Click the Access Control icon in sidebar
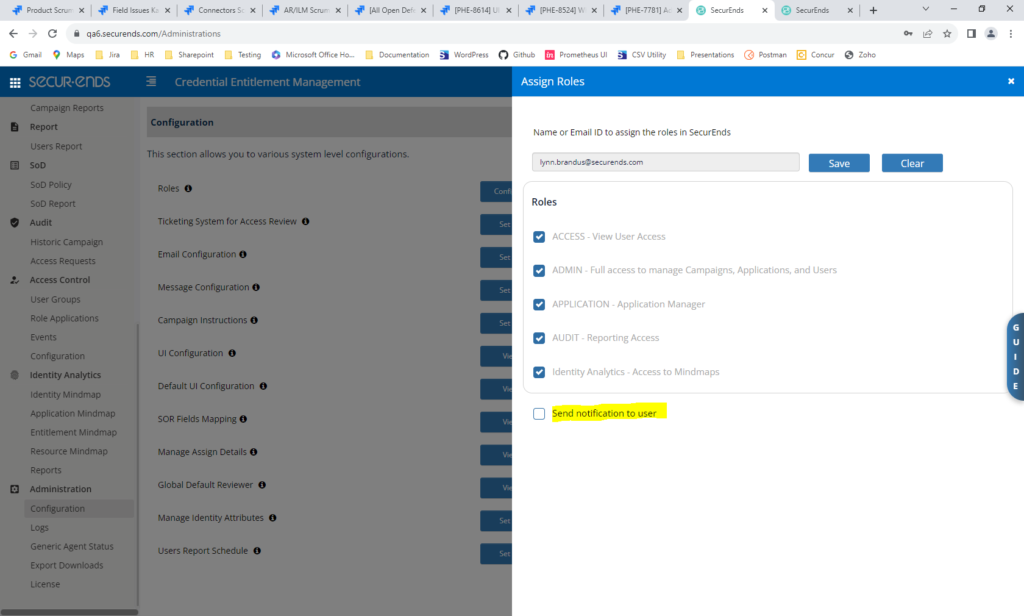This screenshot has width=1024, height=616. [14, 280]
